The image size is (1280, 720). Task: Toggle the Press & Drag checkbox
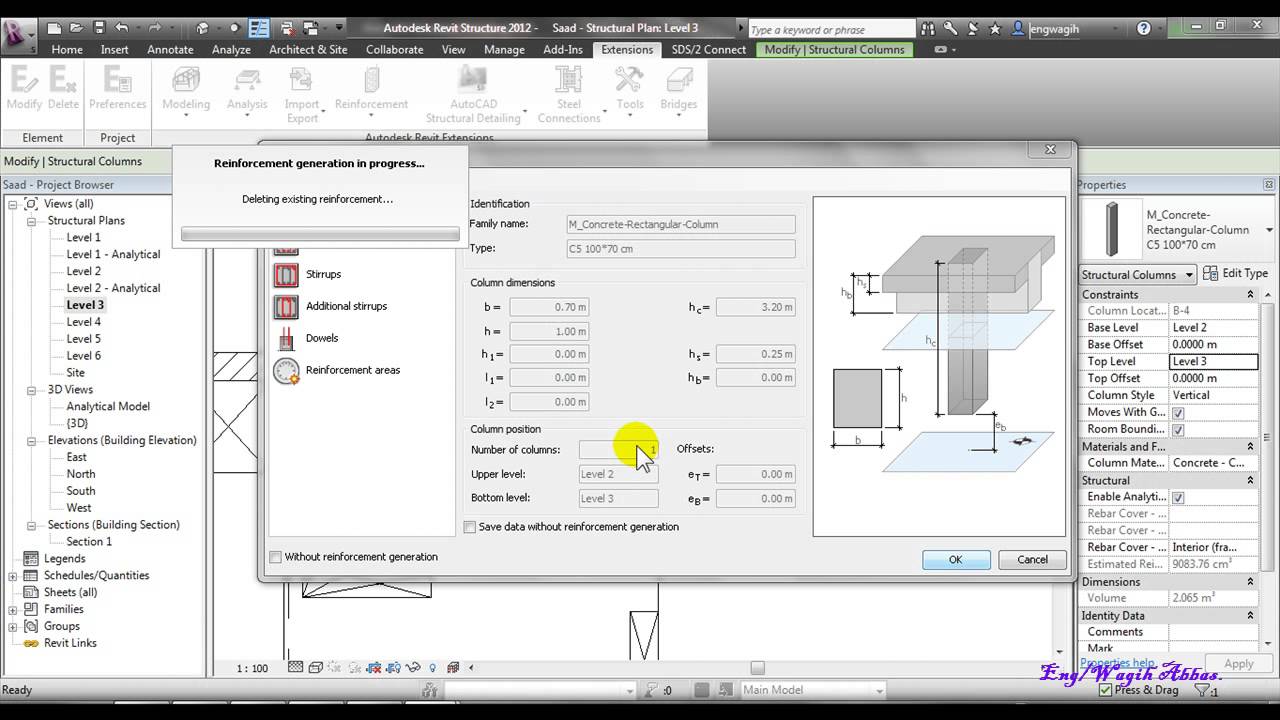[x=1105, y=690]
